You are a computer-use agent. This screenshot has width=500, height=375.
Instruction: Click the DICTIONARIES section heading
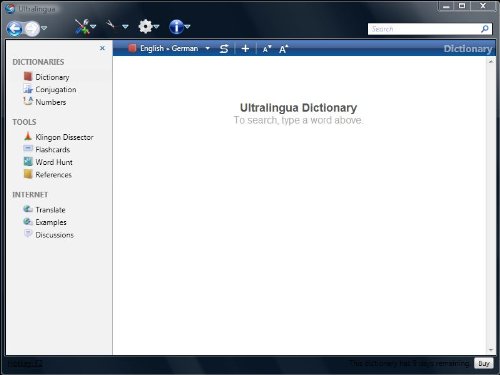click(38, 62)
